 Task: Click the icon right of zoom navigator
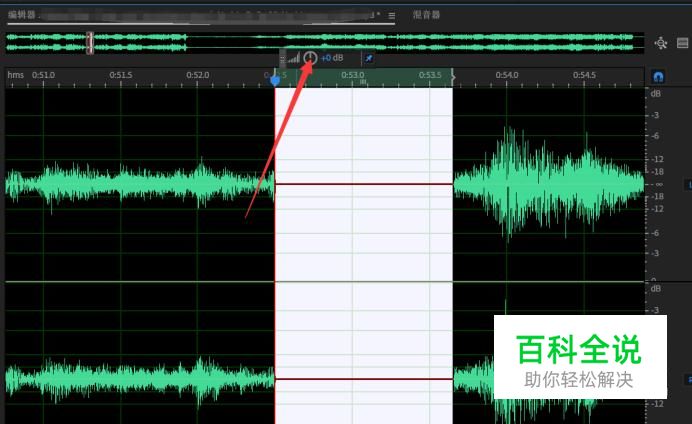682,43
